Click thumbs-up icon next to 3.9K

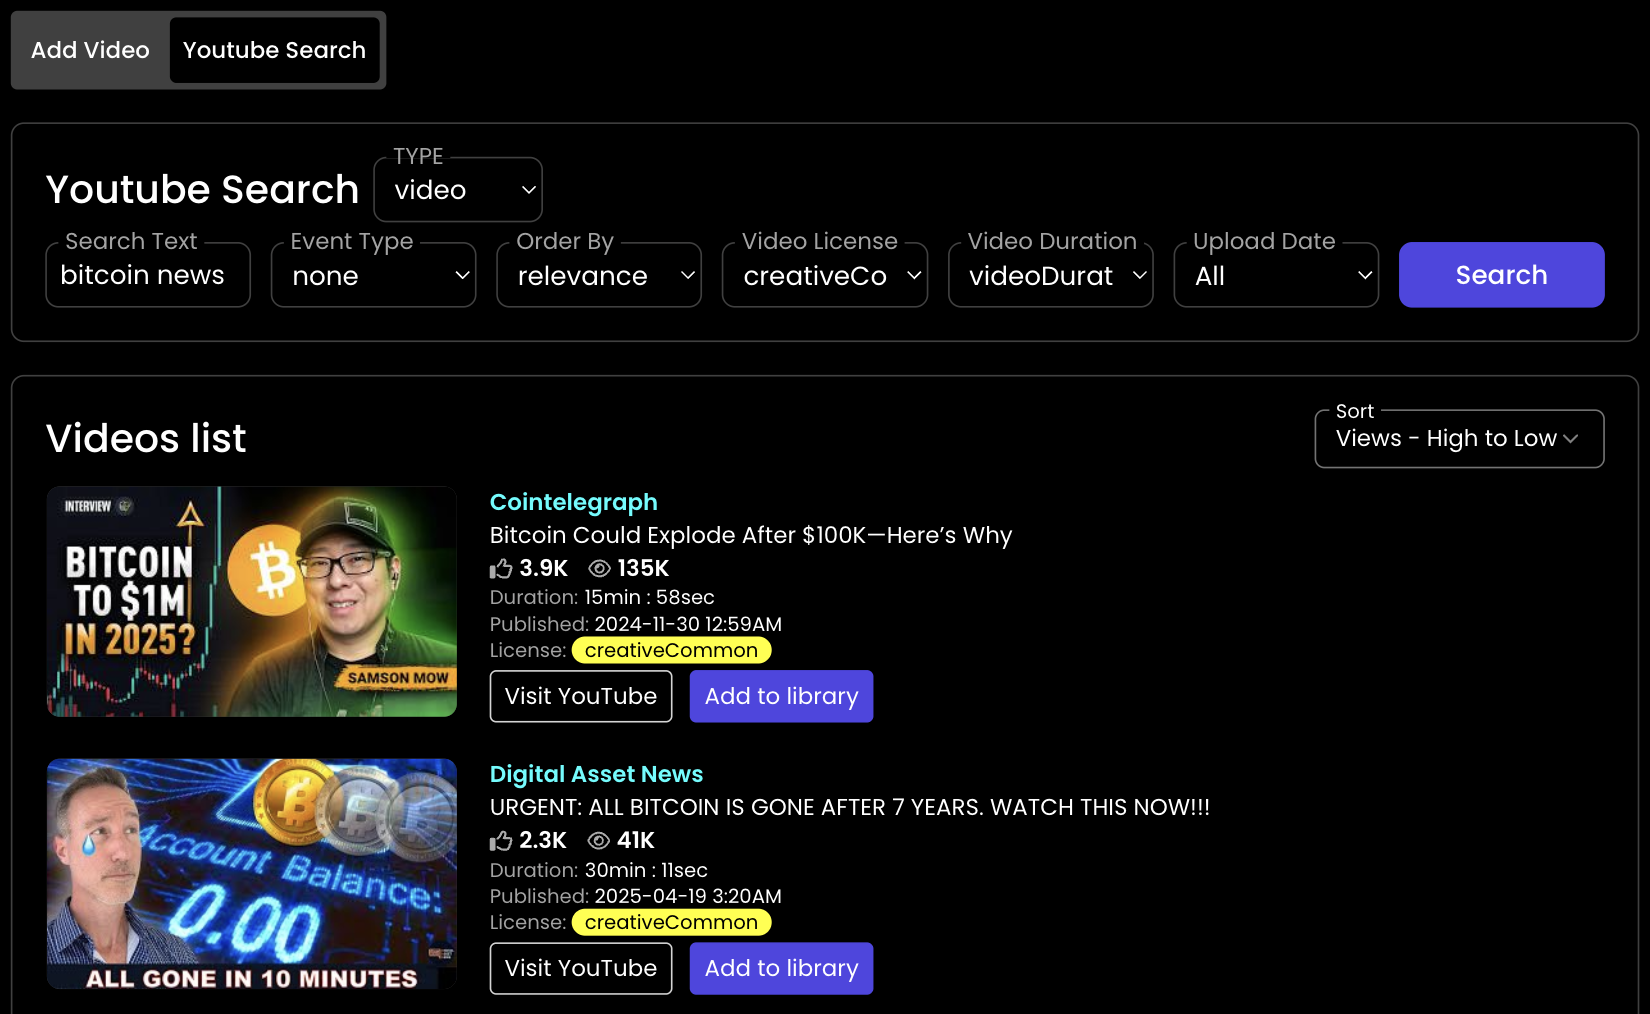point(501,569)
